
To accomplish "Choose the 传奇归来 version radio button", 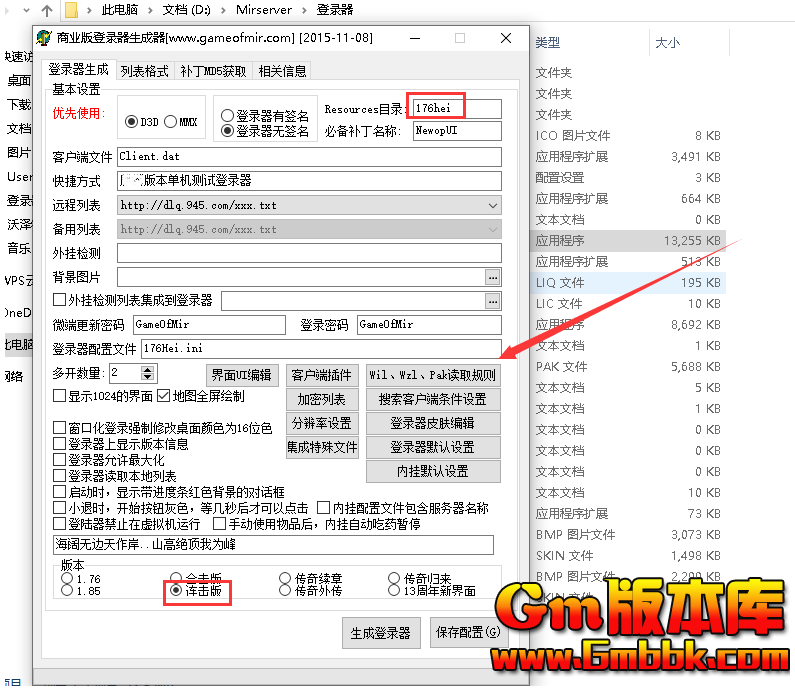I will pyautogui.click(x=395, y=578).
